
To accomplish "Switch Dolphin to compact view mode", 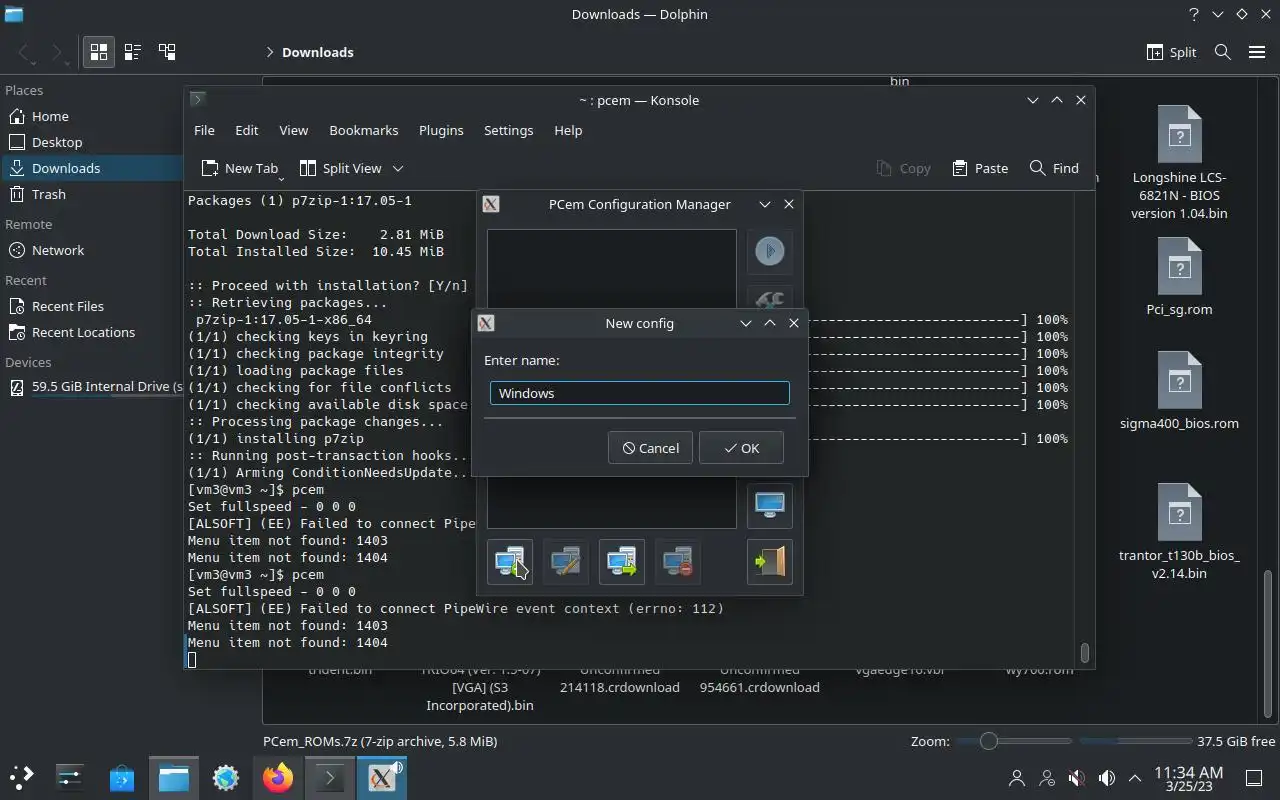I will [x=133, y=52].
